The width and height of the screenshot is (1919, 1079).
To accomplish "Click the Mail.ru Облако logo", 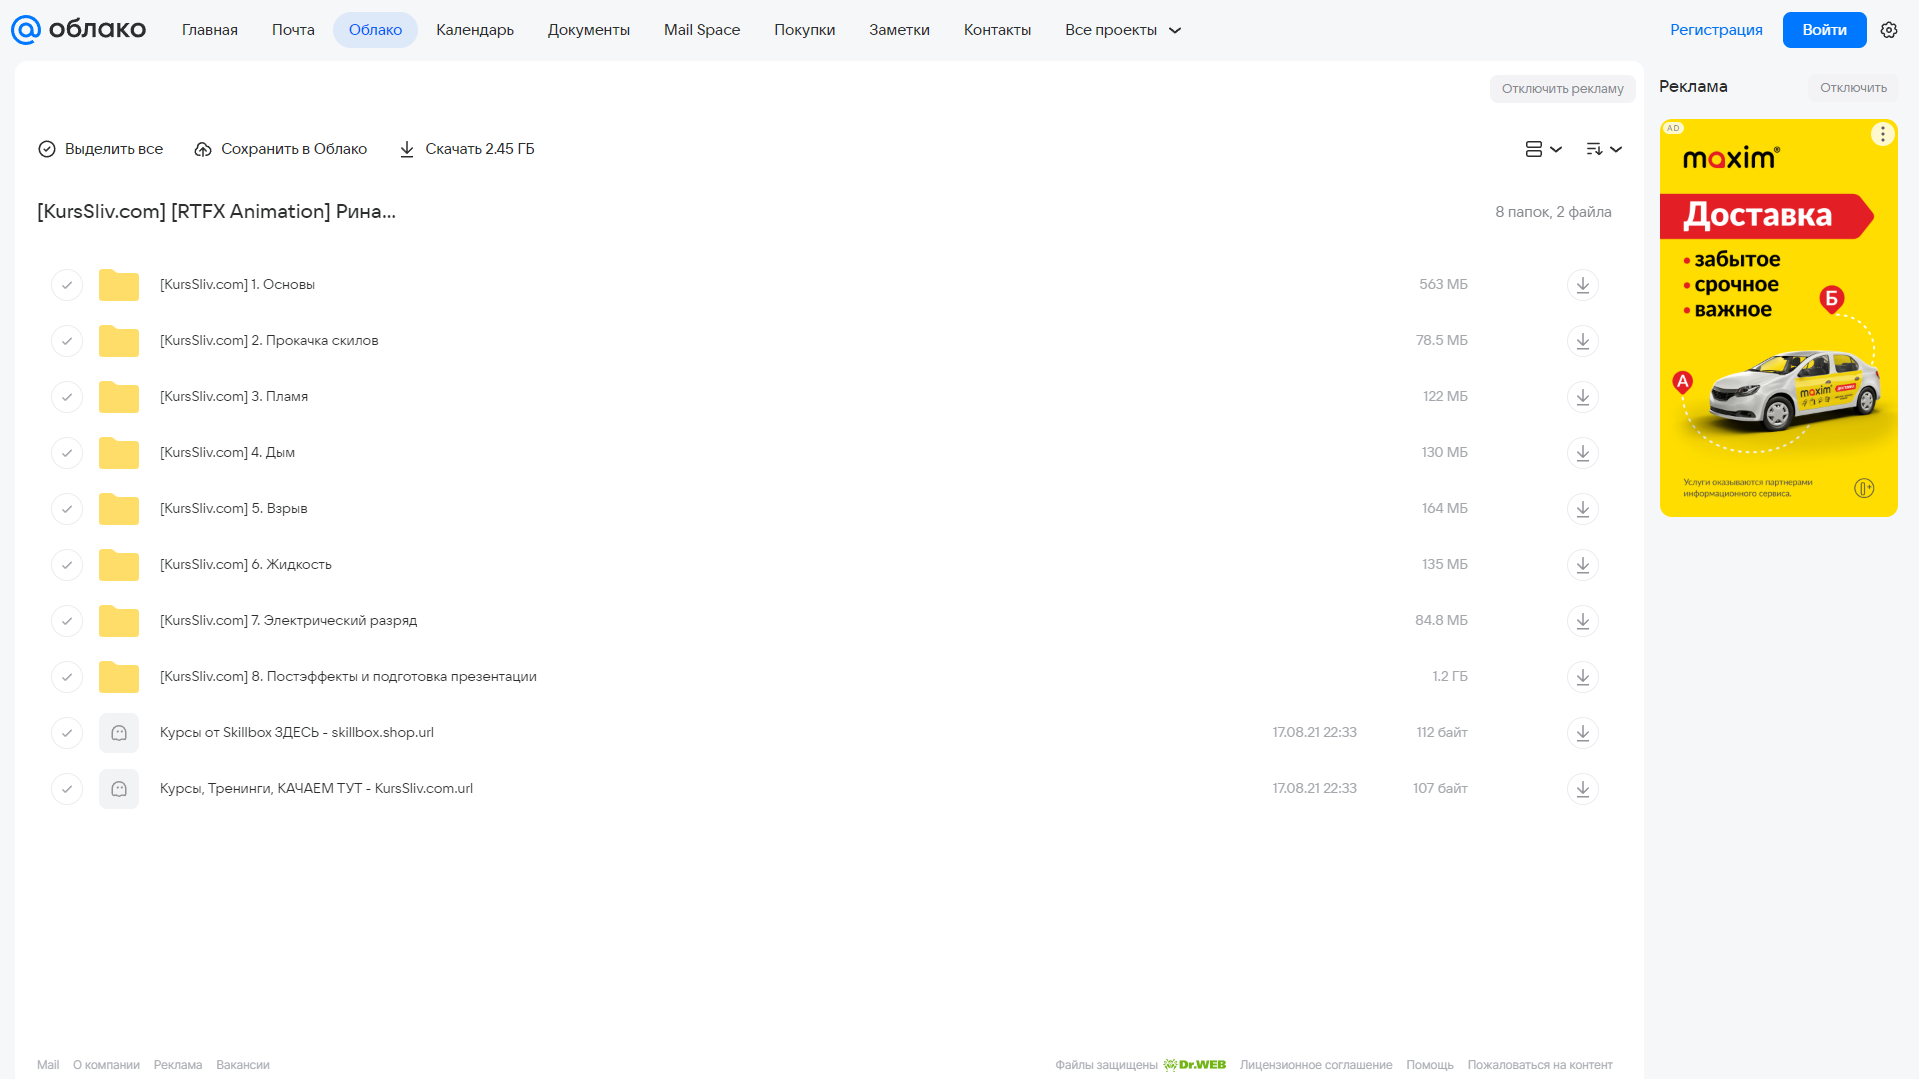I will (78, 30).
